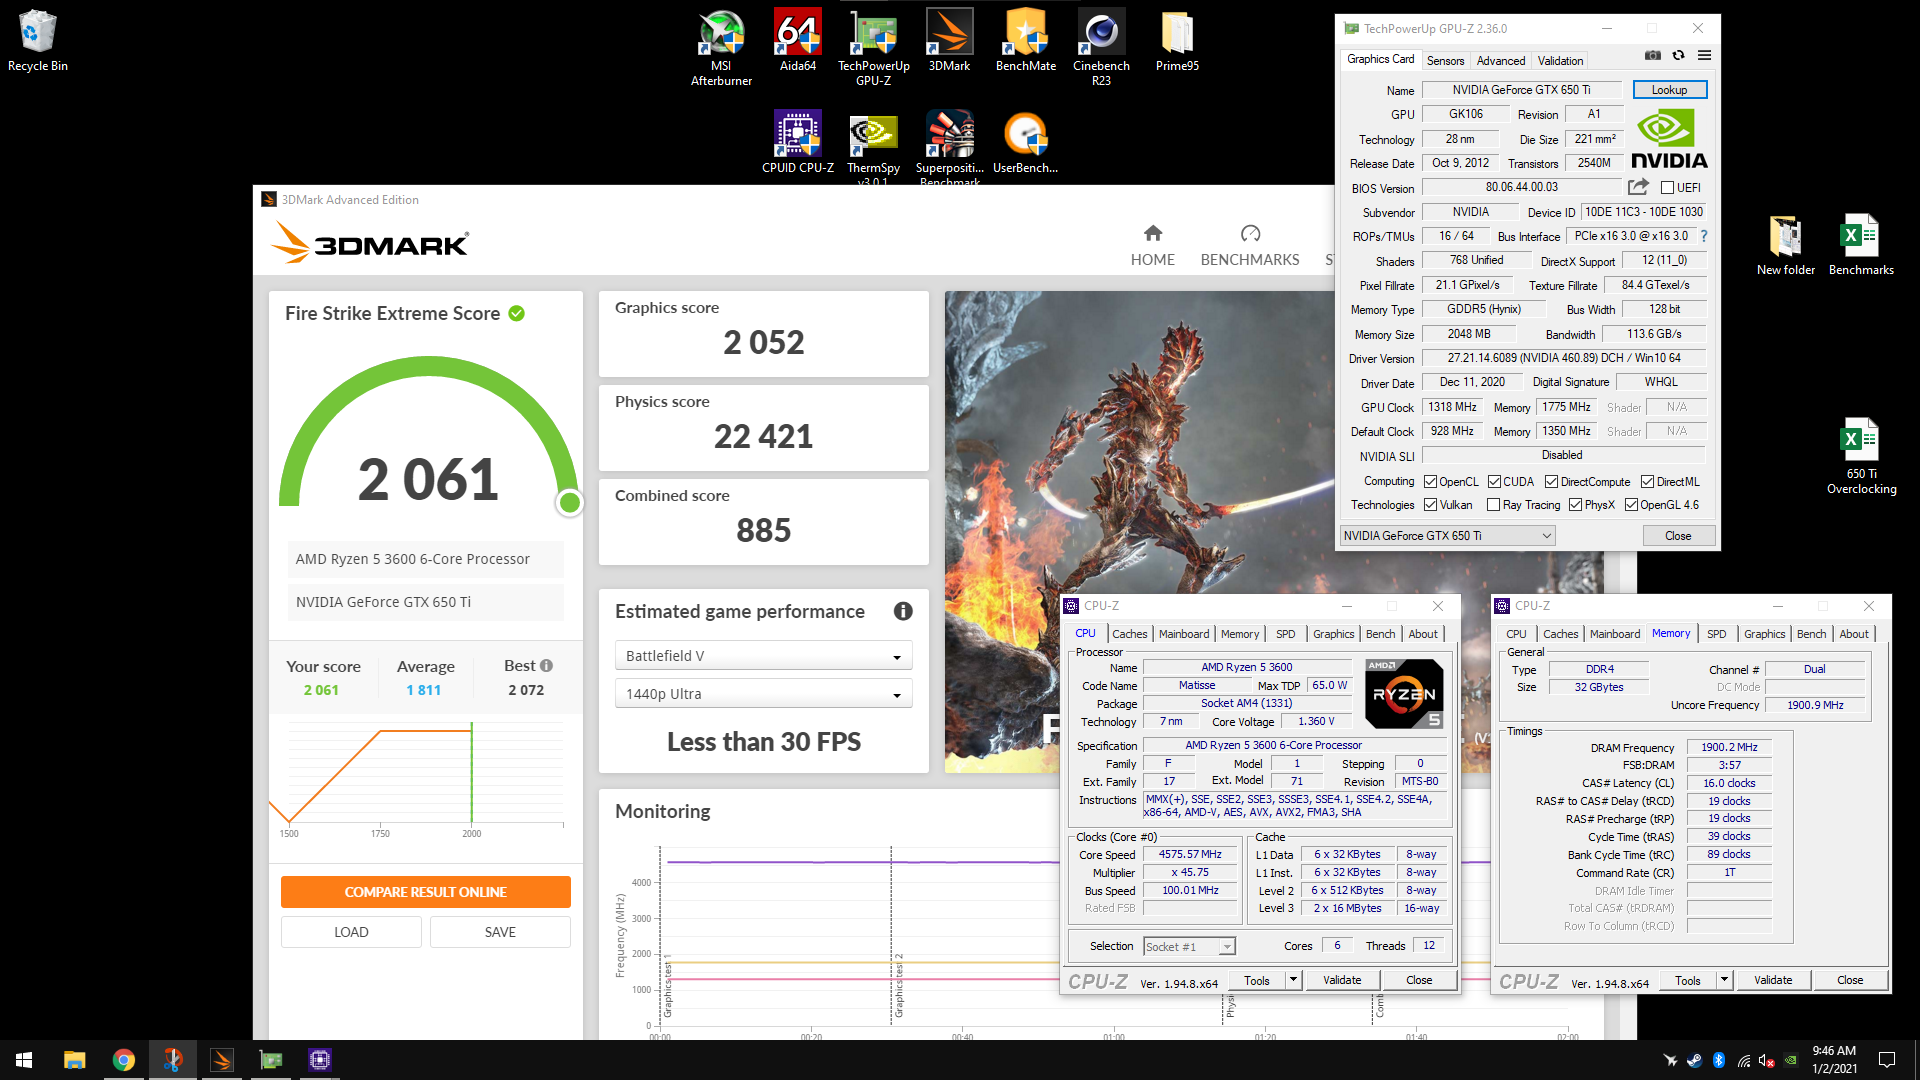Click the Lookup button in GPU-Z
1920x1080 pixels.
pos(1669,90)
